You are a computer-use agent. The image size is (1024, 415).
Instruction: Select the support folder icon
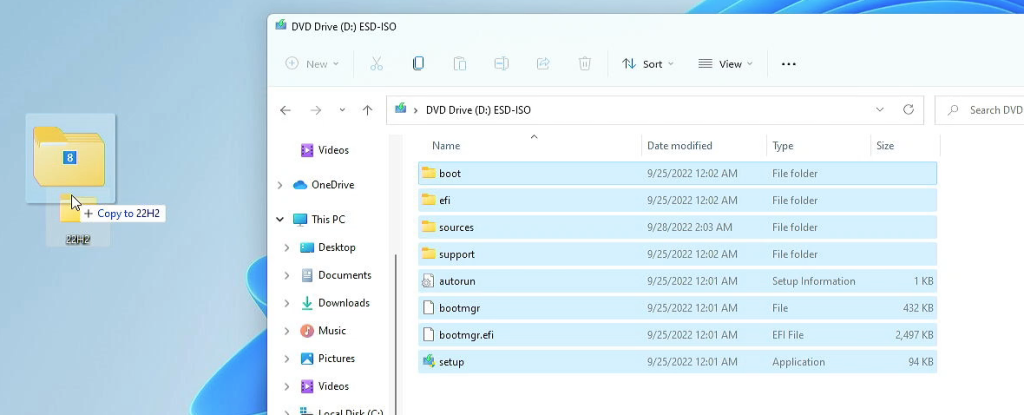(428, 254)
